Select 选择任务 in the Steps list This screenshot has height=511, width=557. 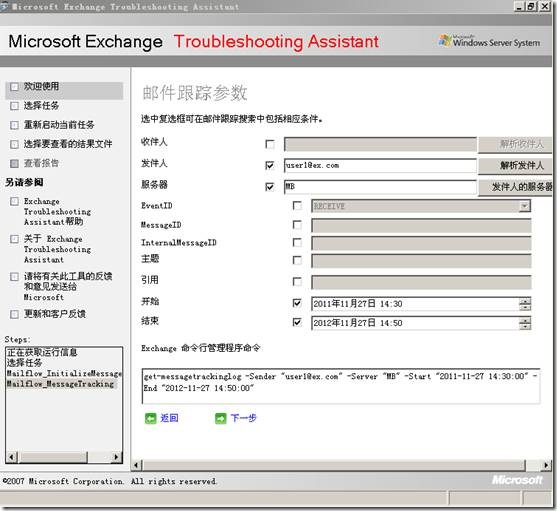24,363
